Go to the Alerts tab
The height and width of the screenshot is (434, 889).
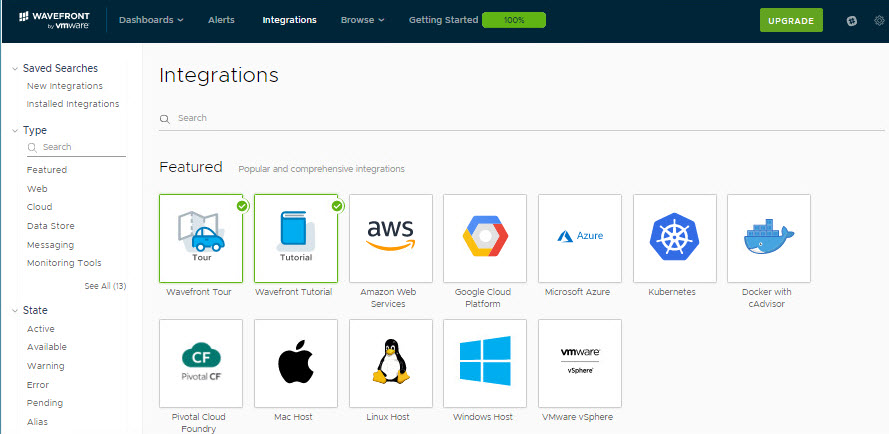223,20
